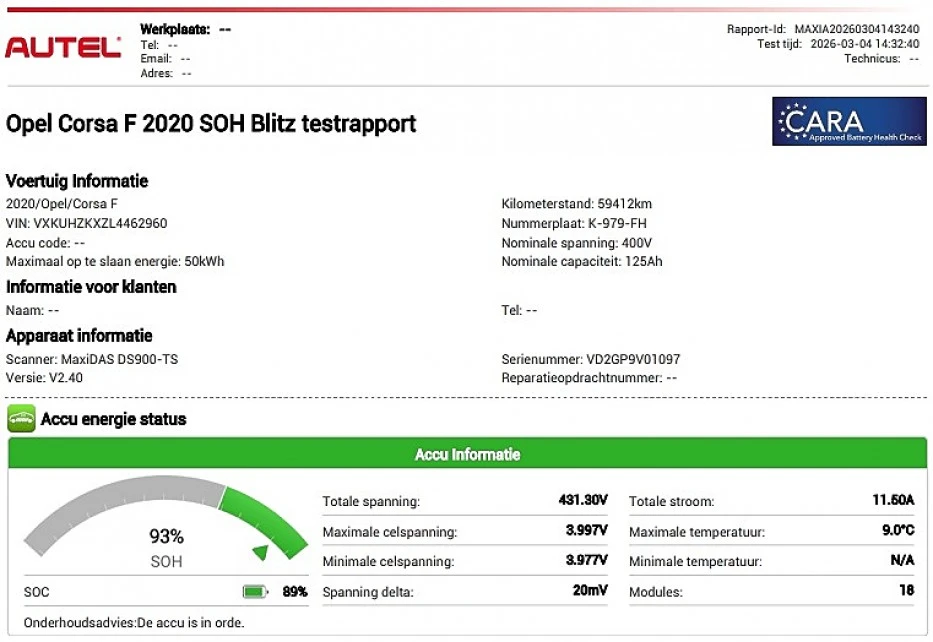Click the Nummerplaat K-979-FH text
This screenshot has height=642, width=933.
[x=576, y=223]
